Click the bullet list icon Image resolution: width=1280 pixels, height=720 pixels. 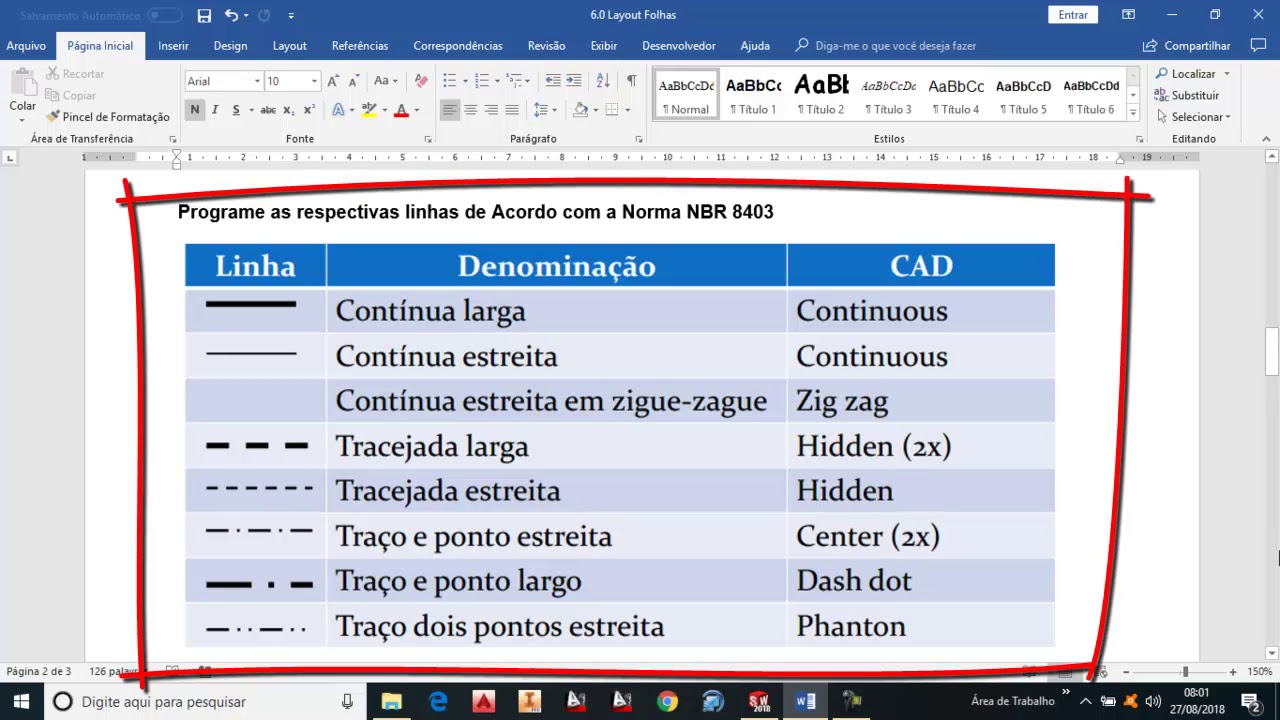tap(450, 81)
